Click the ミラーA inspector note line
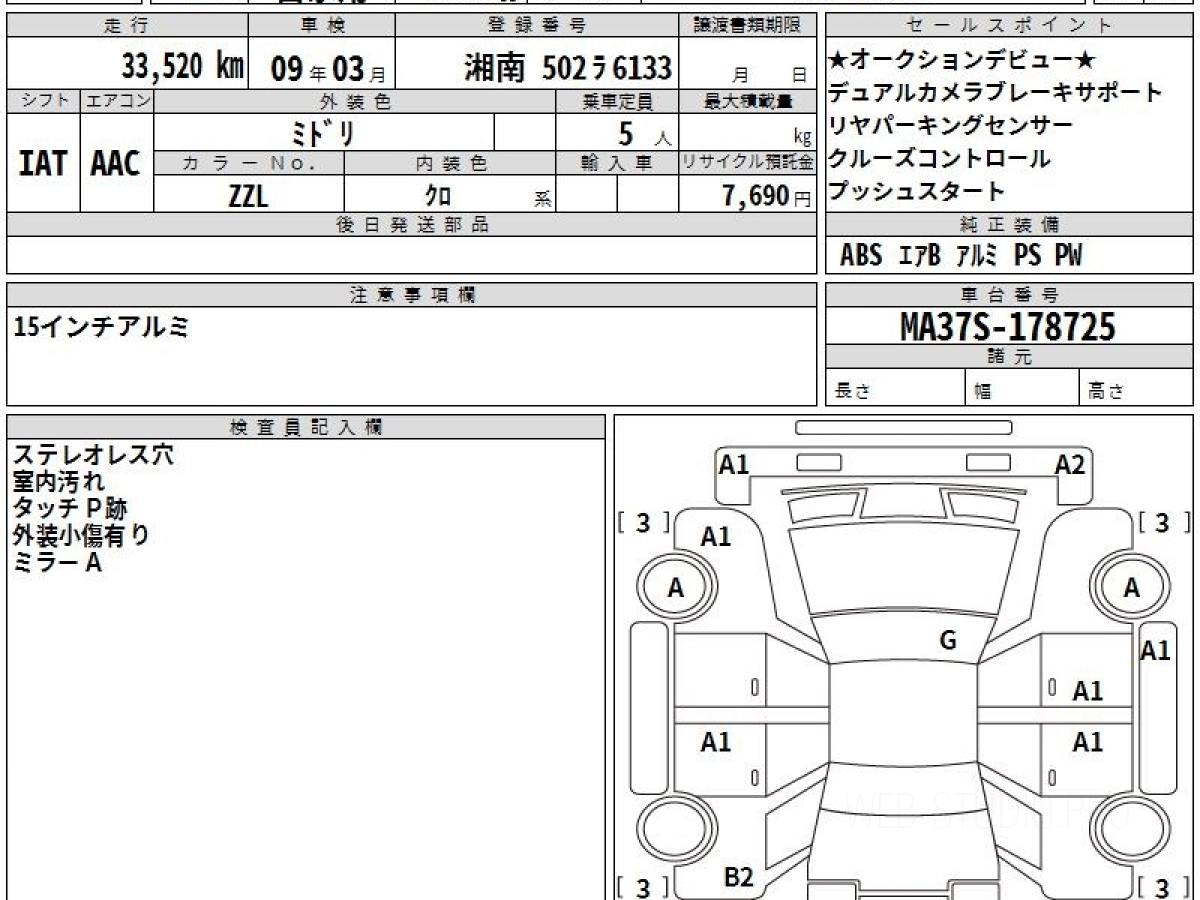 pyautogui.click(x=57, y=563)
